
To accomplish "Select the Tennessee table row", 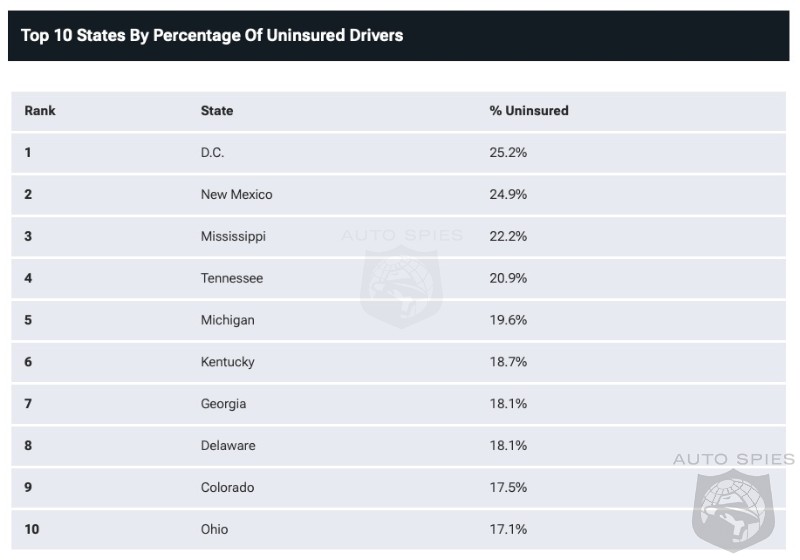I will pos(398,278).
